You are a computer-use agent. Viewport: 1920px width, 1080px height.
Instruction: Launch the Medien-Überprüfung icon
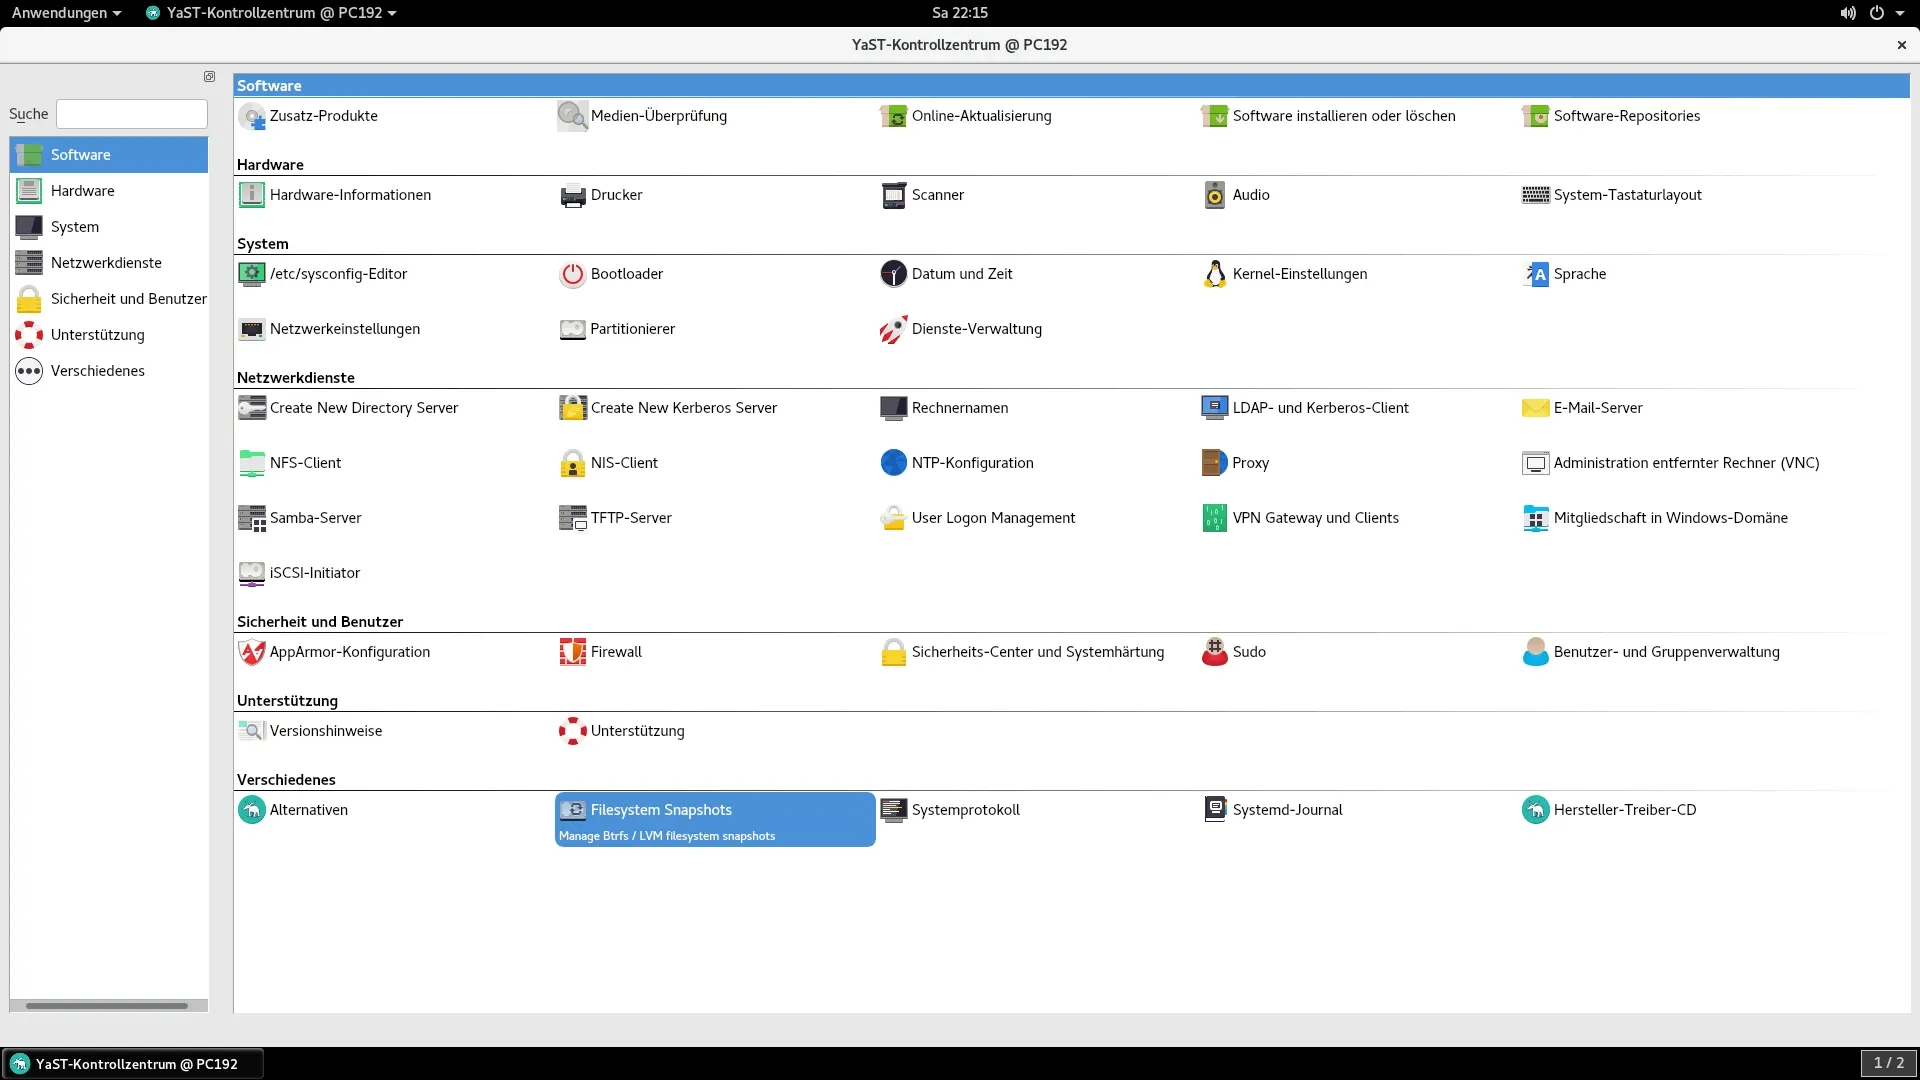(573, 116)
